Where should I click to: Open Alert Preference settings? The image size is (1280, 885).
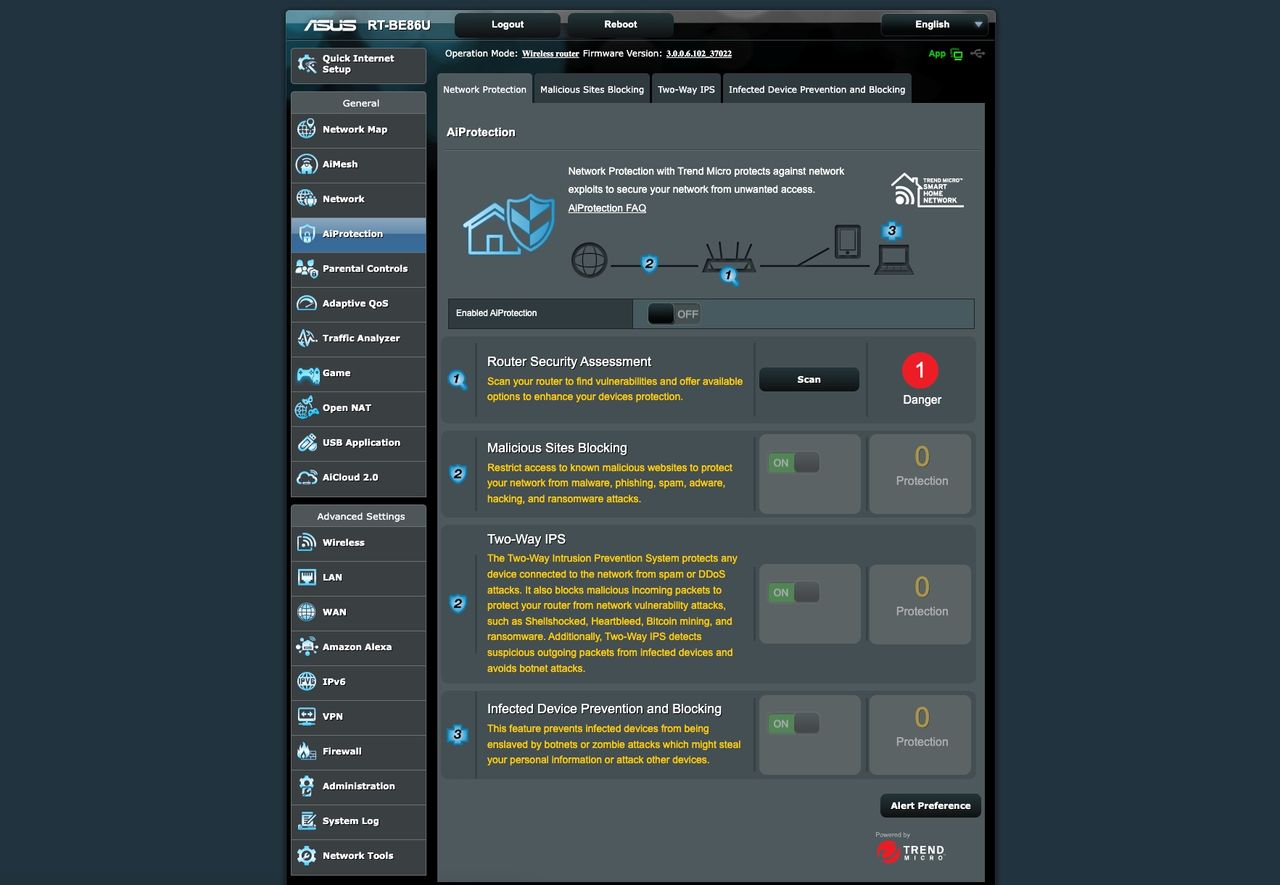pyautogui.click(x=930, y=805)
